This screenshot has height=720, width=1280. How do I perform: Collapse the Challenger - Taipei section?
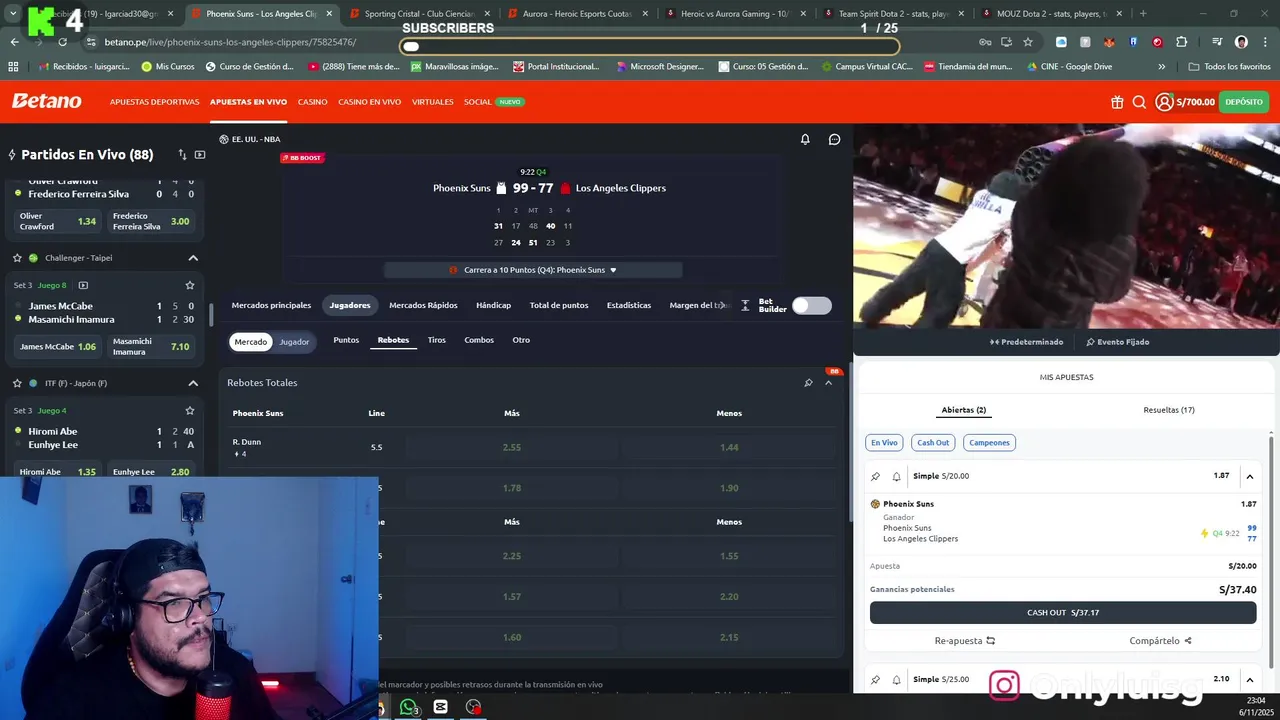tap(193, 258)
